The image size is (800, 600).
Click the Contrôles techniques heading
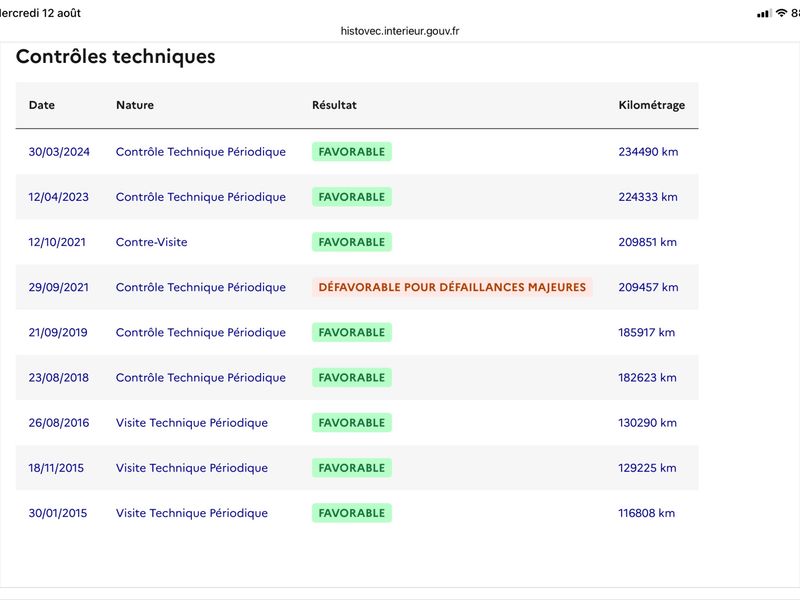coord(116,56)
